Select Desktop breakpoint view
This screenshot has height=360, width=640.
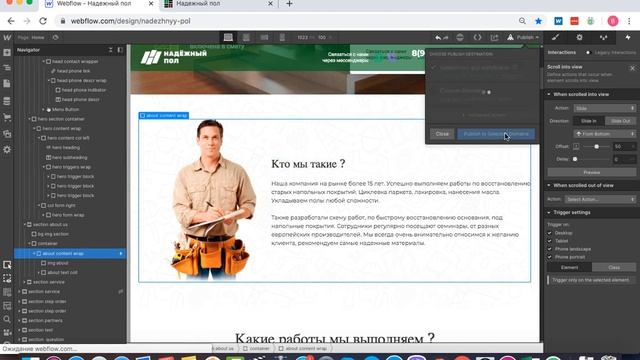pyautogui.click(x=228, y=38)
